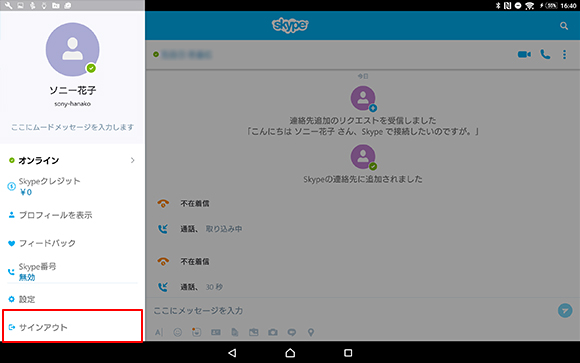This screenshot has height=363, width=580.
Task: Tap the Skypeの連絡先に追加されました message
Action: tap(362, 179)
